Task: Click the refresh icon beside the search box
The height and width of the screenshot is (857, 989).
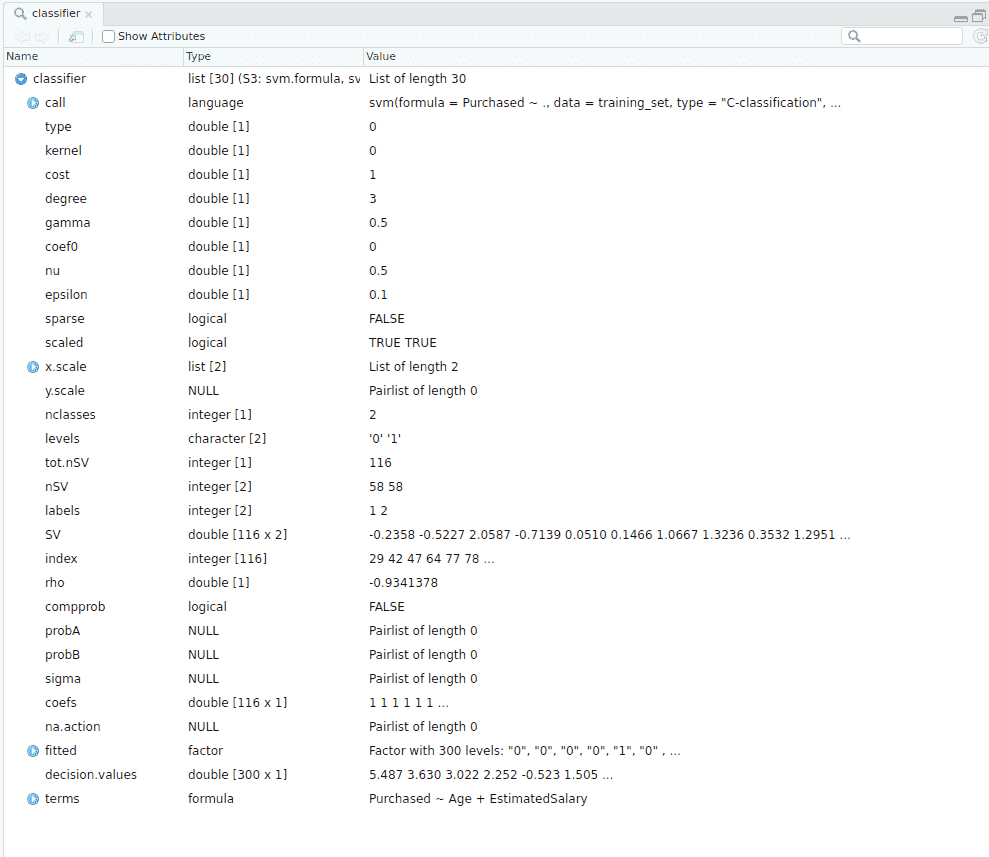Action: (980, 36)
